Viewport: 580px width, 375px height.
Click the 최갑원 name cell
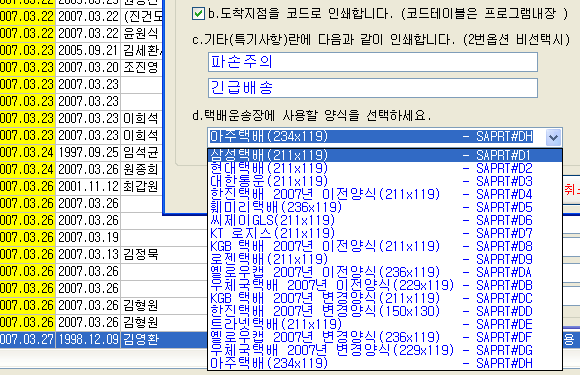[x=141, y=186]
